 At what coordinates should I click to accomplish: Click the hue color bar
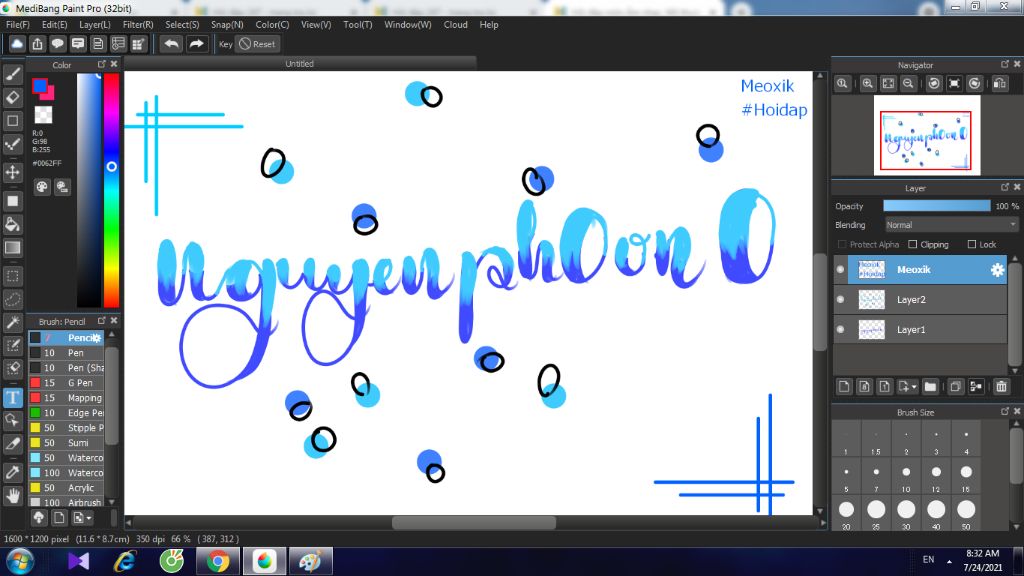(x=111, y=189)
